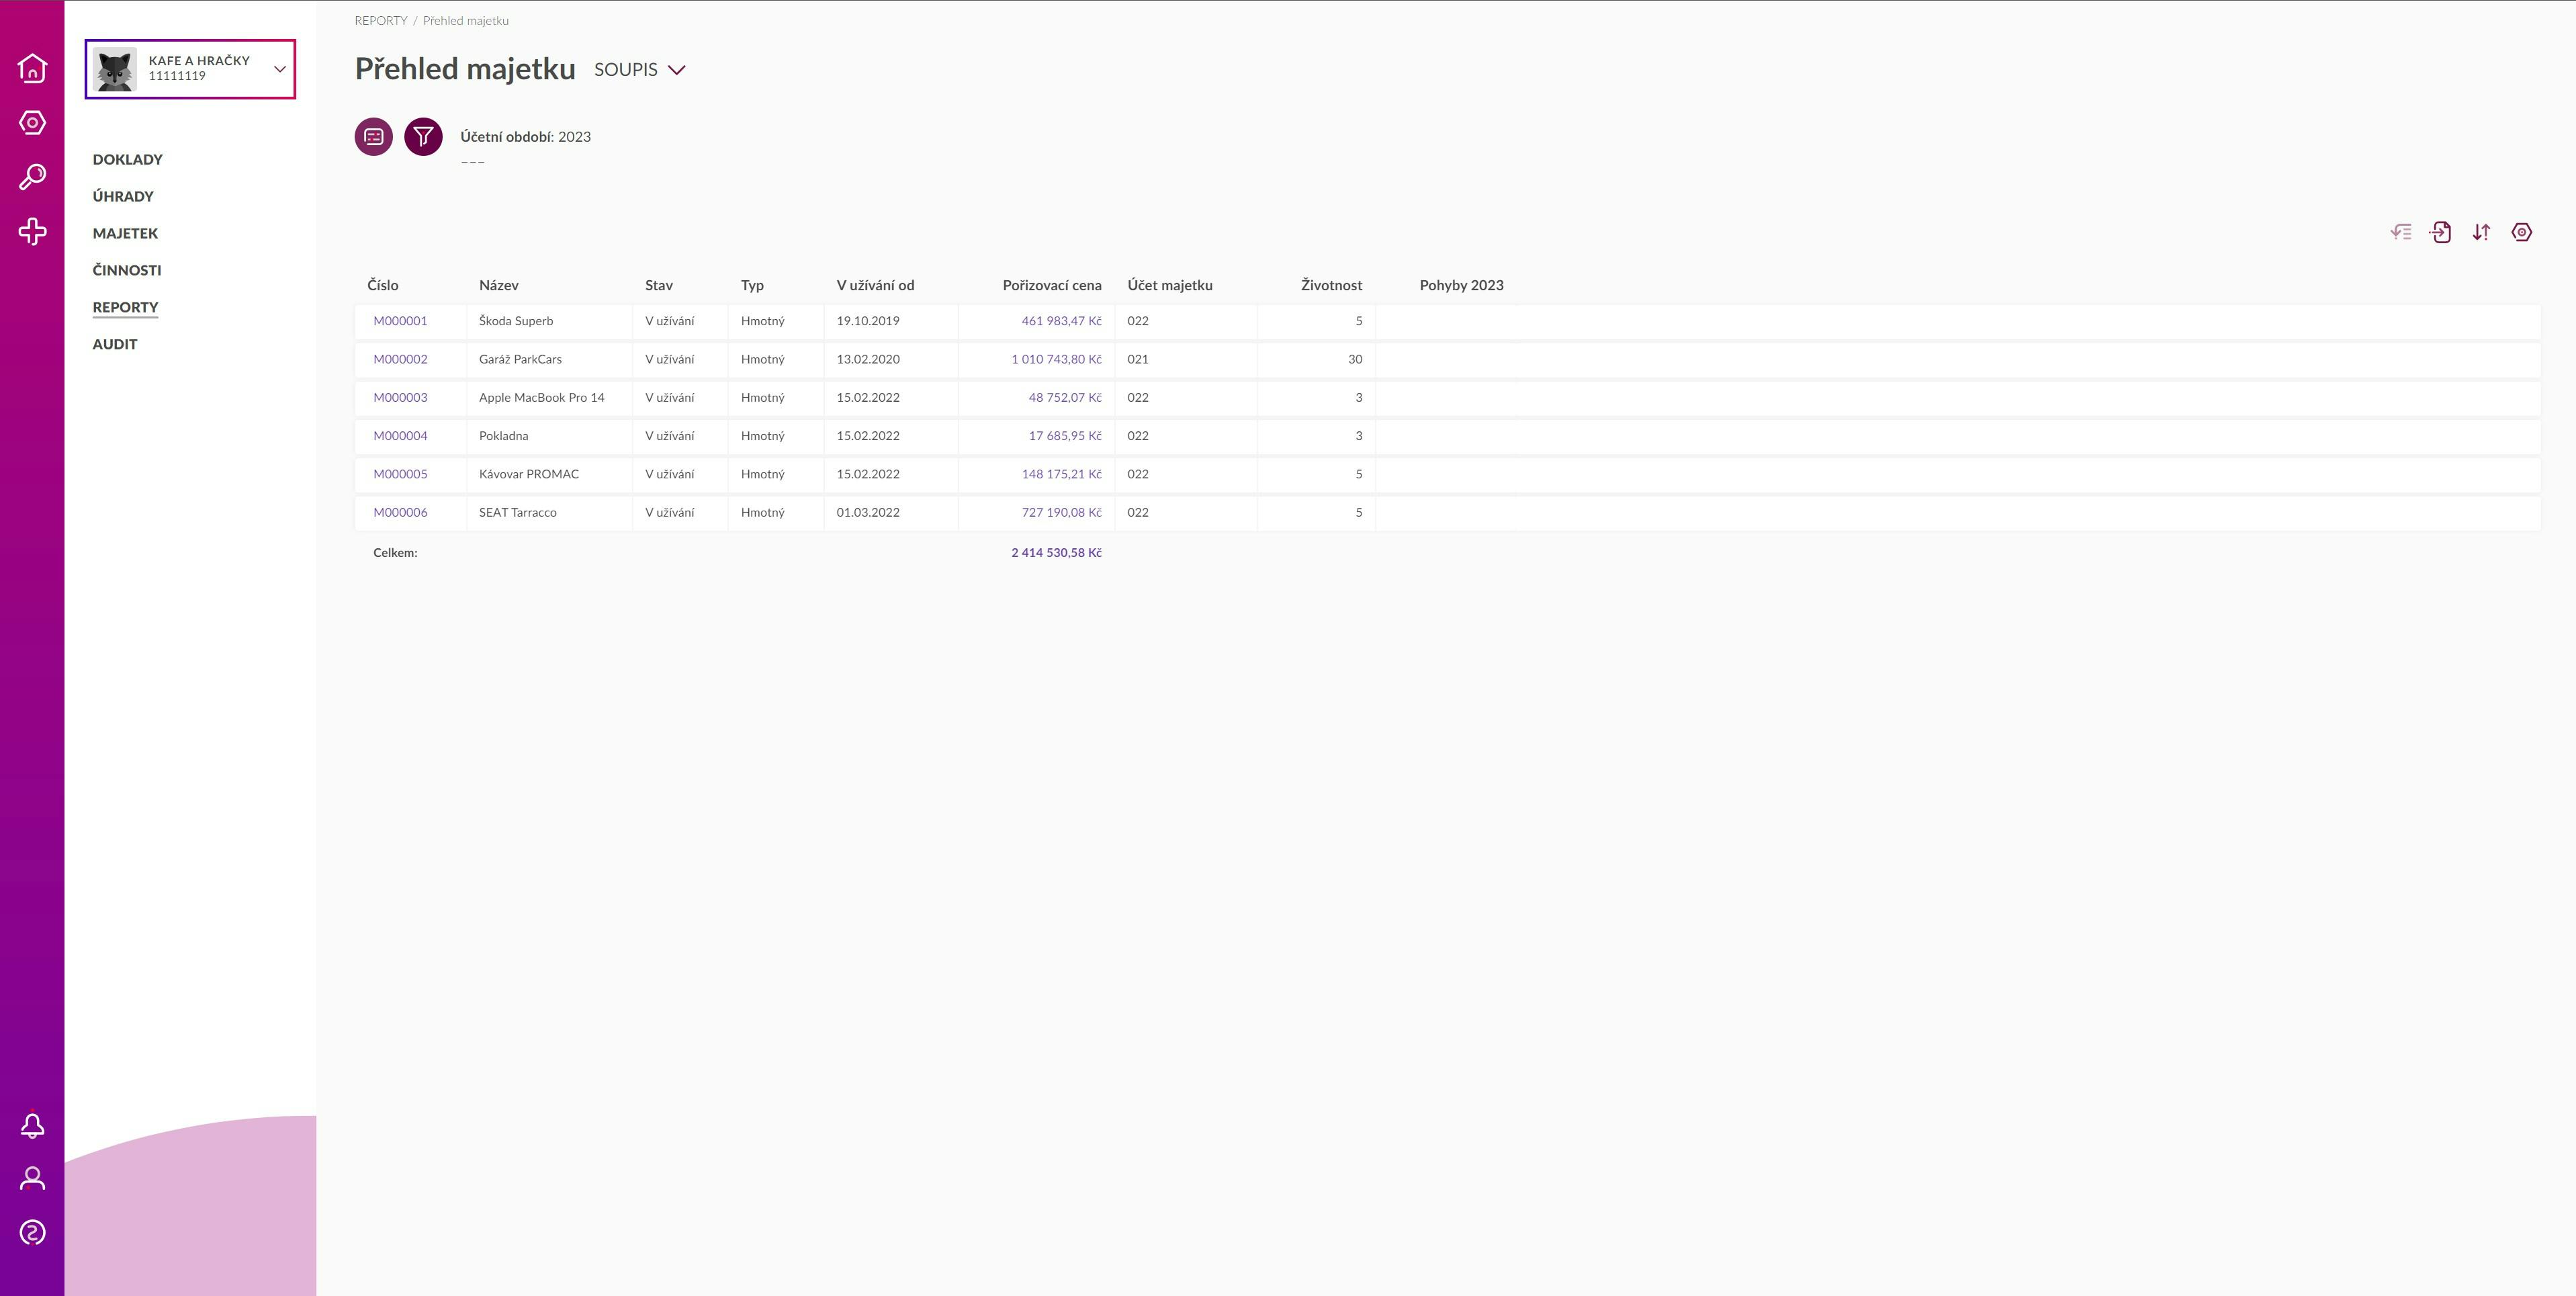The image size is (2576, 1296).
Task: Open the settings hexagon icon in sidebar
Action: (x=32, y=123)
